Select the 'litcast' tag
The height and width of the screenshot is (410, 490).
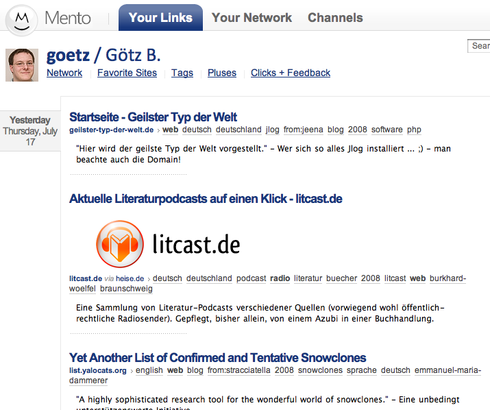coord(395,278)
